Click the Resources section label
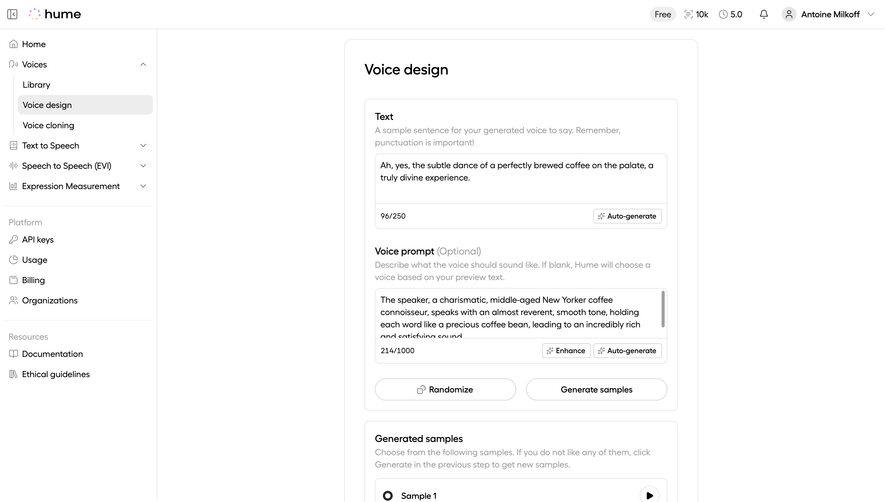The image size is (885, 502). 28,337
